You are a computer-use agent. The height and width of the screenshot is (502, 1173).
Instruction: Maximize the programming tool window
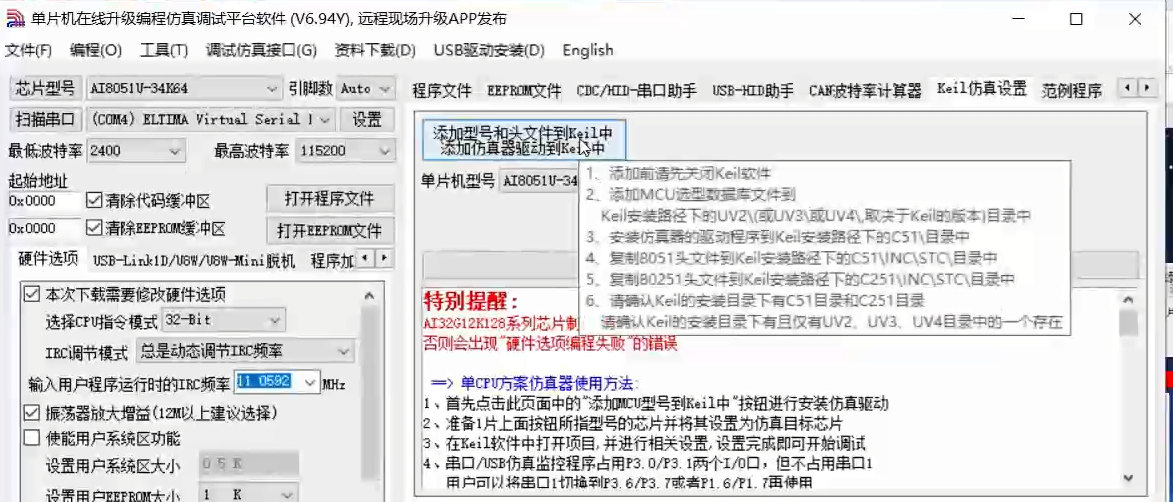[1076, 19]
